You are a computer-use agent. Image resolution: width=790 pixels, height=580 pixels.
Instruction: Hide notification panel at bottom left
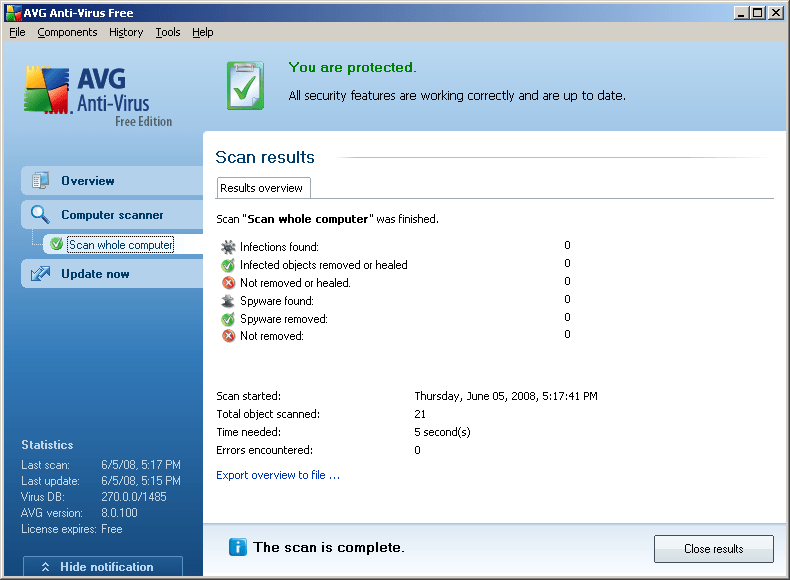103,566
